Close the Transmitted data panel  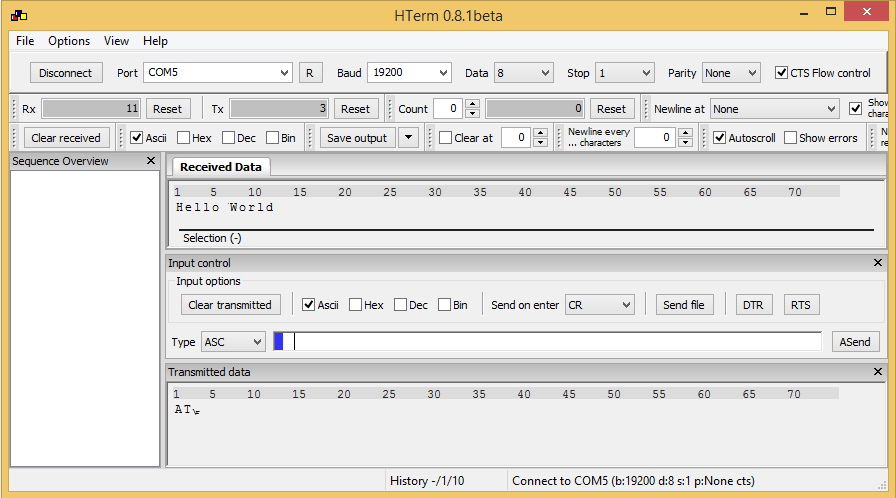coord(878,372)
